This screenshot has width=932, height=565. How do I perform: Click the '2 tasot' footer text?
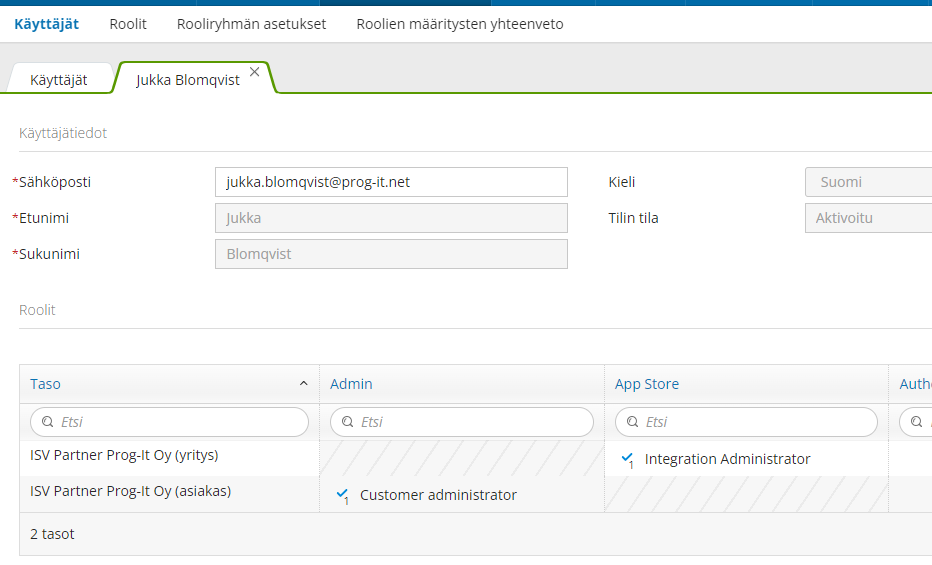[52, 534]
